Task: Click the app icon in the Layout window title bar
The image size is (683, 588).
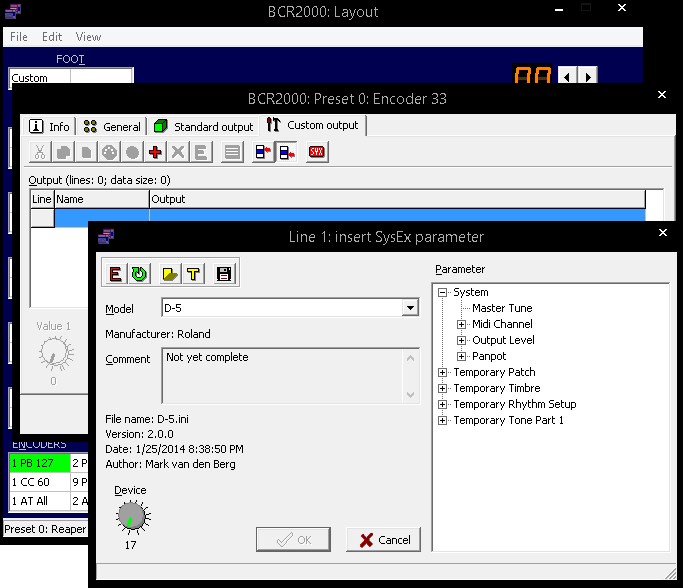Action: click(x=13, y=11)
